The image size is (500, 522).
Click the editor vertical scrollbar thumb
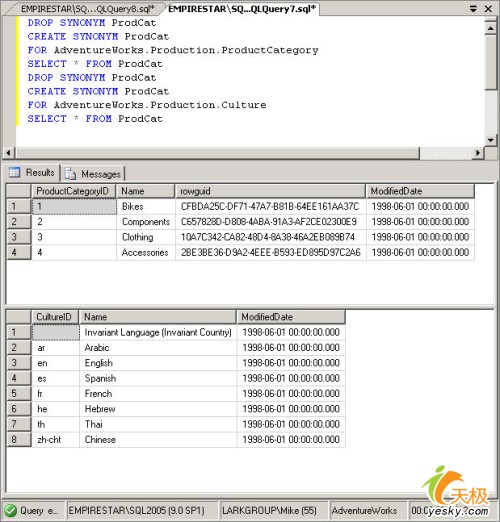coord(490,62)
